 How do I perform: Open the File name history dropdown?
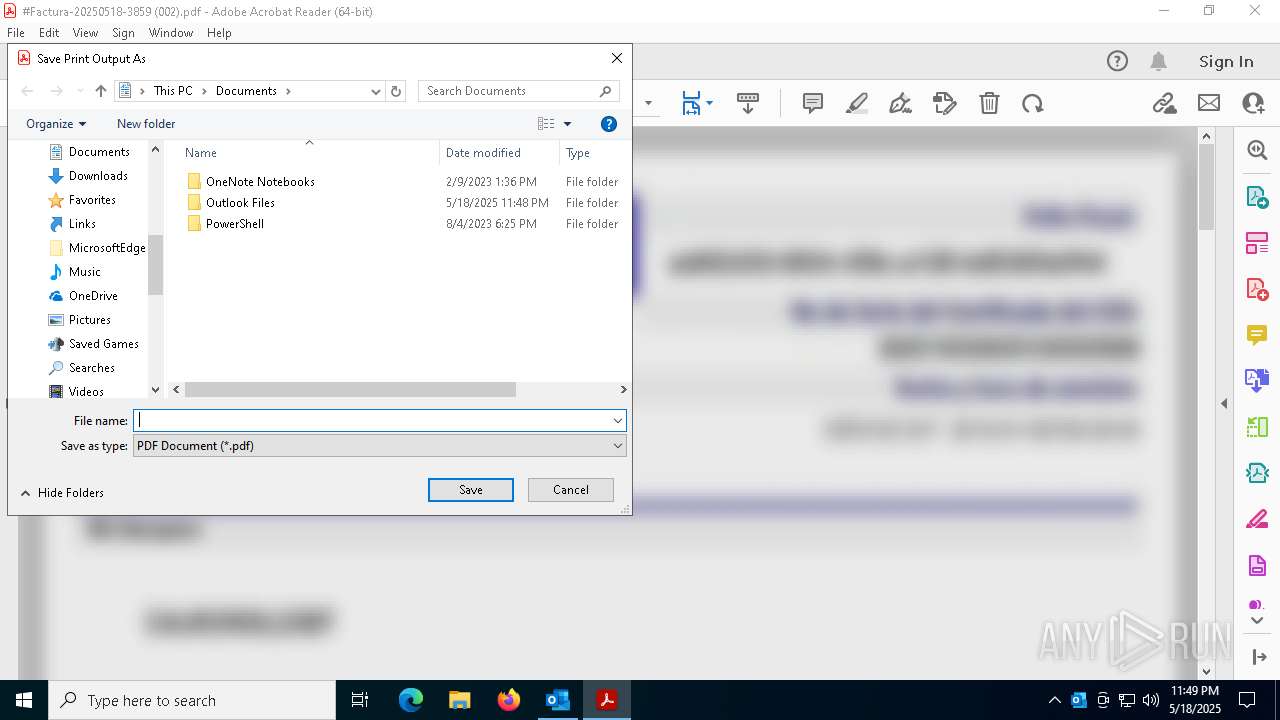coord(617,421)
